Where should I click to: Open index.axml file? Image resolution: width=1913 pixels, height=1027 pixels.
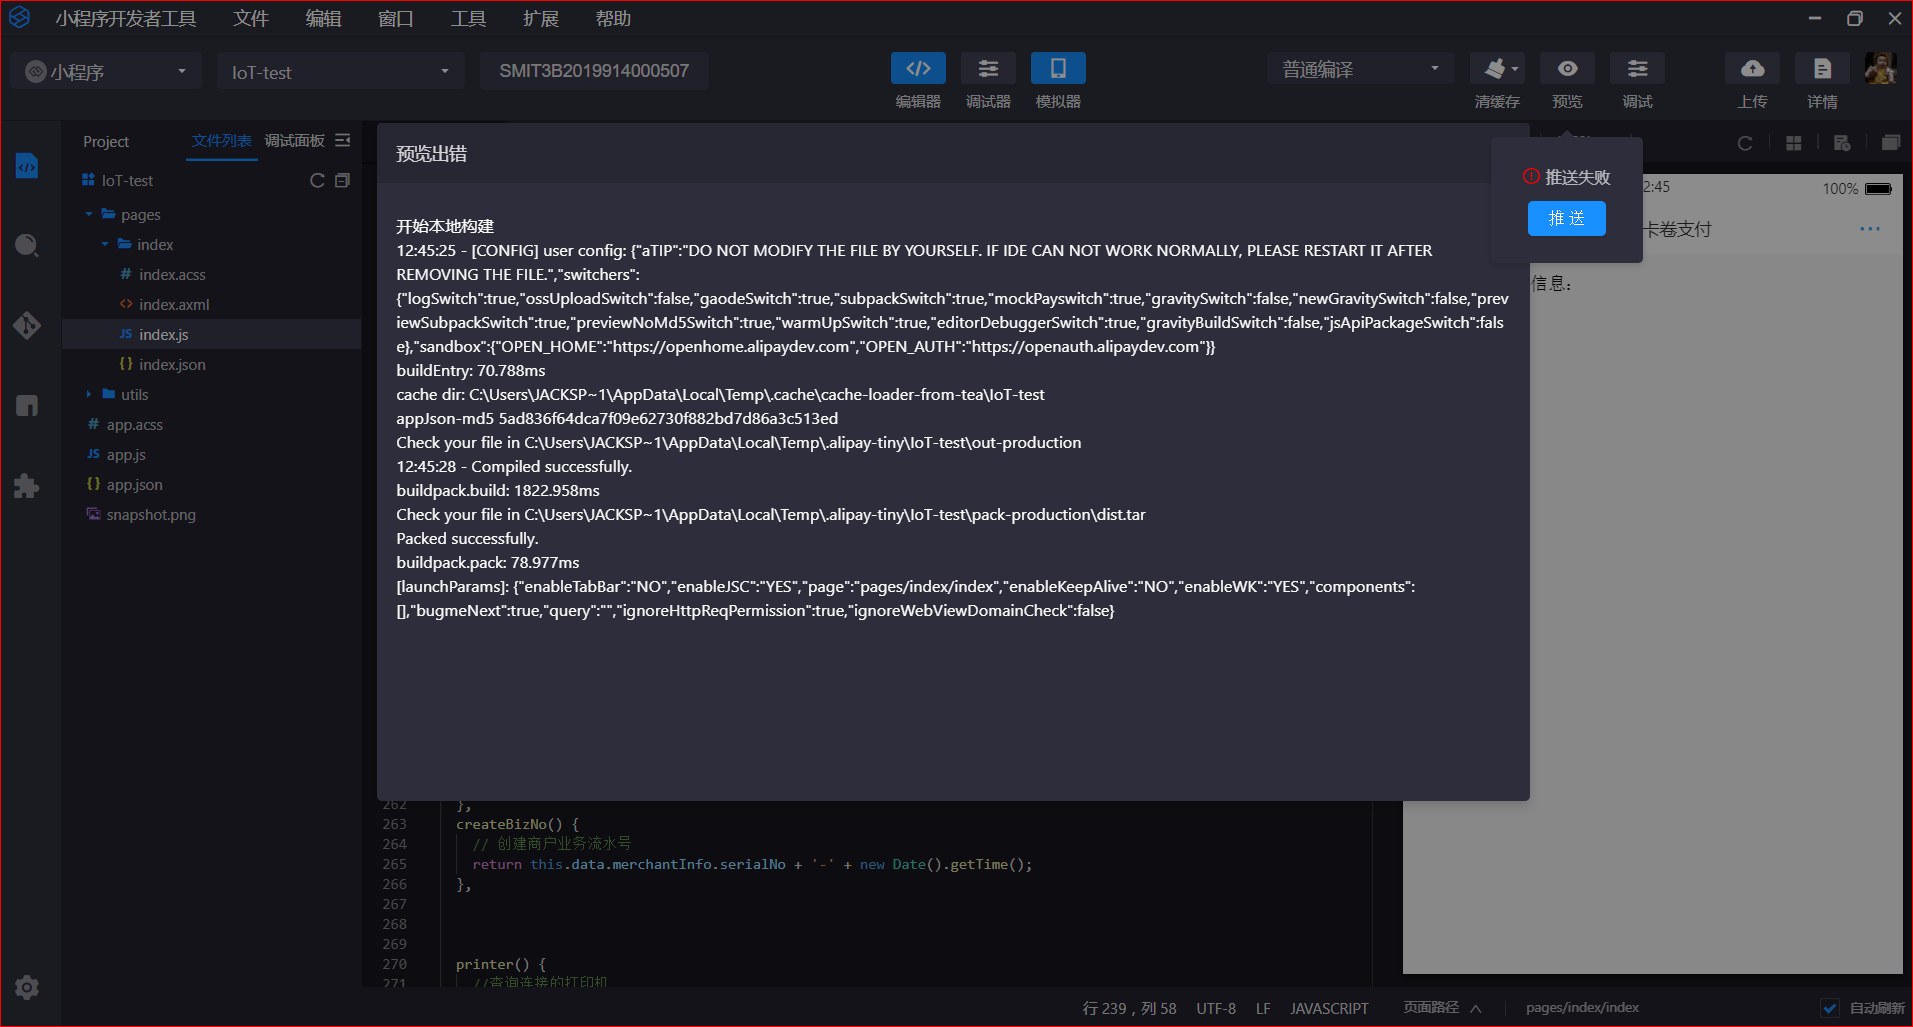(x=174, y=304)
